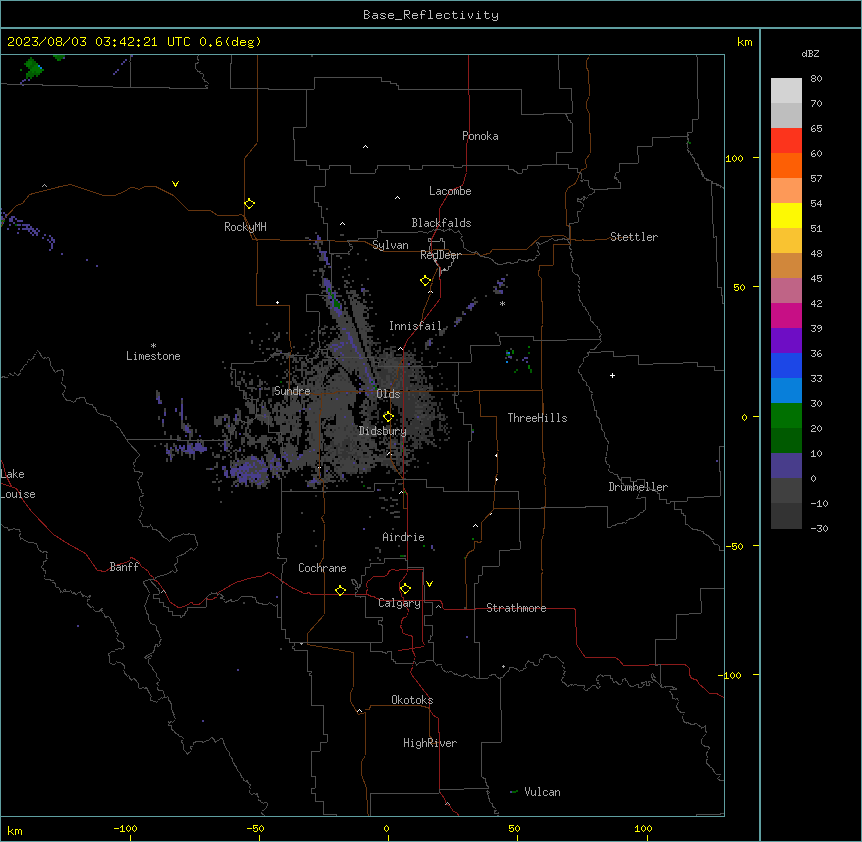The width and height of the screenshot is (862, 842).
Task: Select the Strathmore label
Action: 516,608
